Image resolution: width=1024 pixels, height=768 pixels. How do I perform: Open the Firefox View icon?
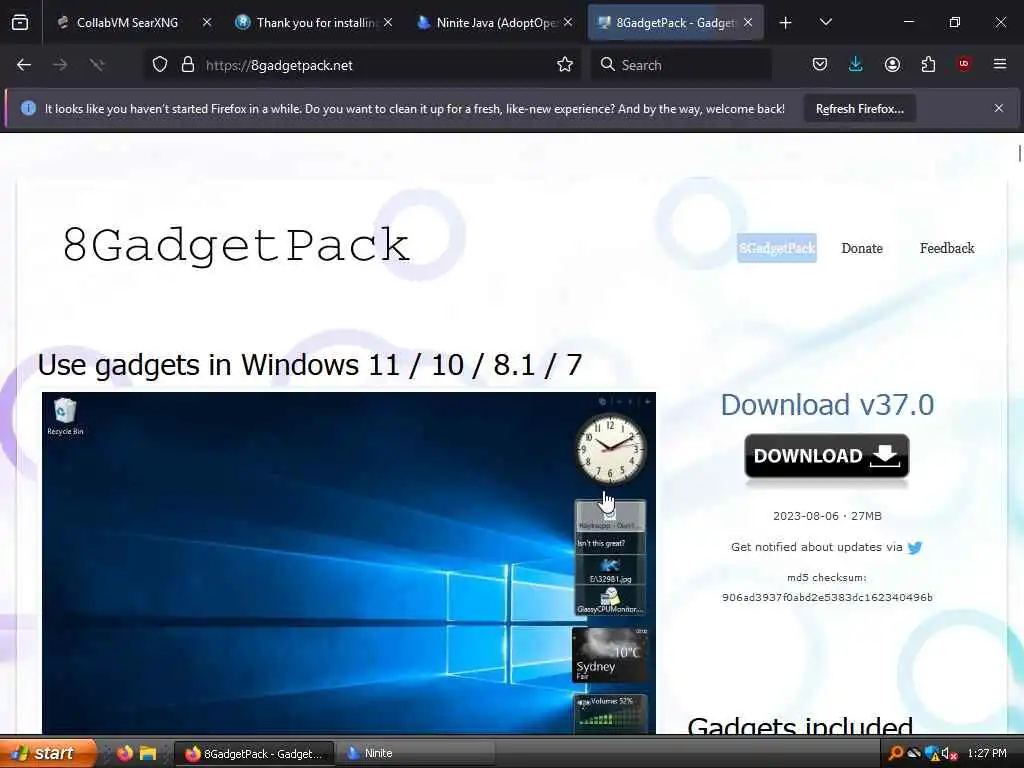(20, 23)
